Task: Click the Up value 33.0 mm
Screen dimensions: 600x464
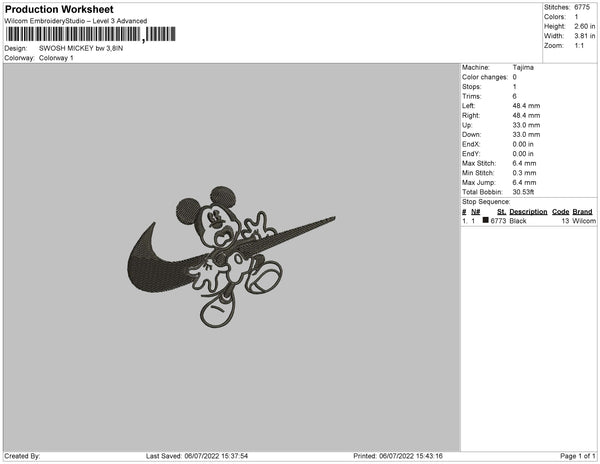Action: 526,125
